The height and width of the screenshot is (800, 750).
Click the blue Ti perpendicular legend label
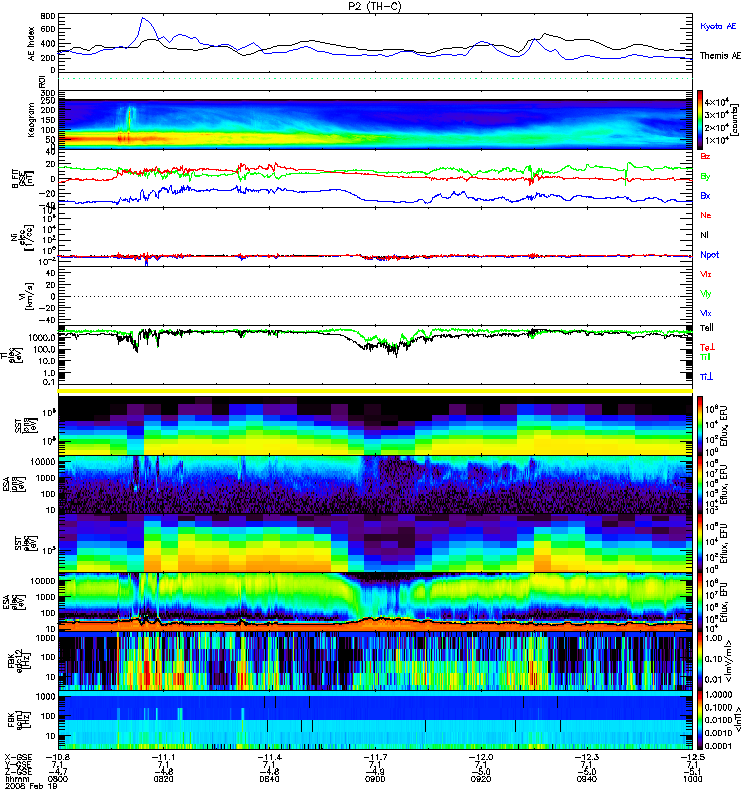706,377
